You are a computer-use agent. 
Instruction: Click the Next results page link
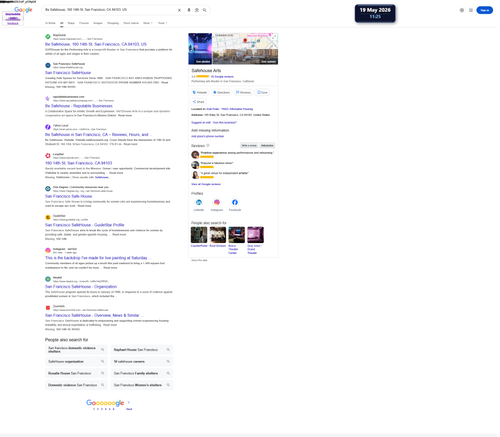129,409
